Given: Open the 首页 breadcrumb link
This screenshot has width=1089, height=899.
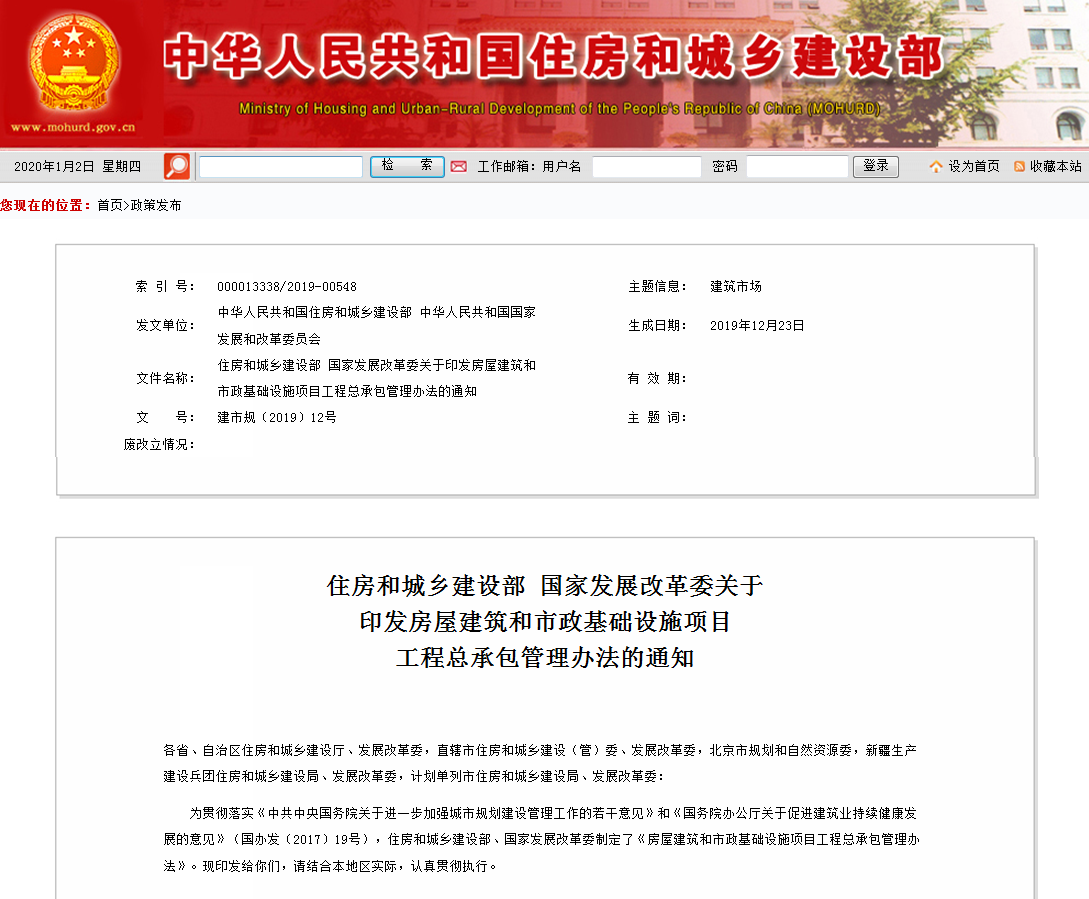Looking at the screenshot, I should click(x=110, y=205).
